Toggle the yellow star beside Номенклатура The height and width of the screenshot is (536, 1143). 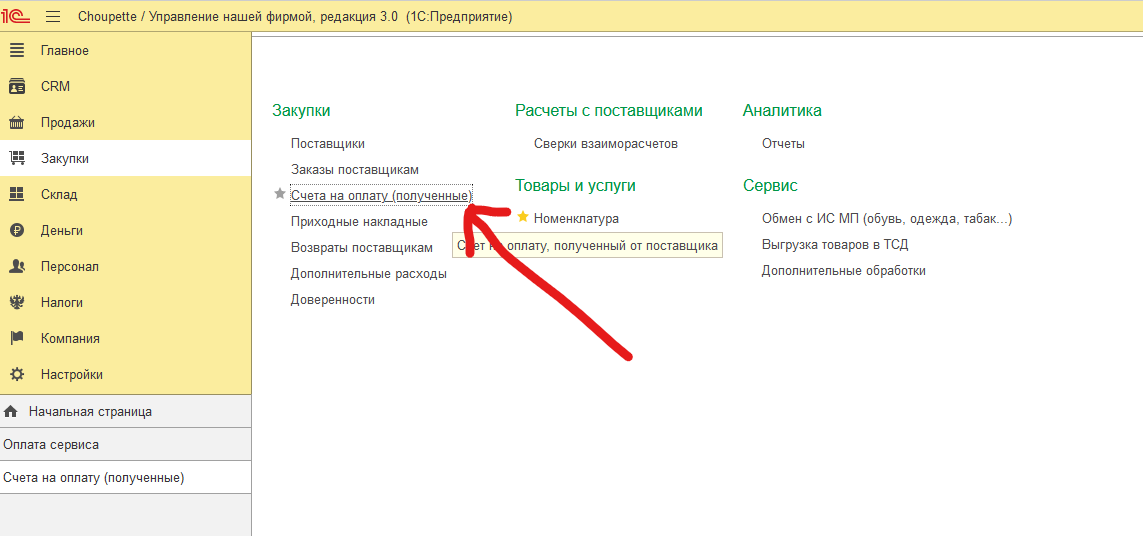pos(523,217)
